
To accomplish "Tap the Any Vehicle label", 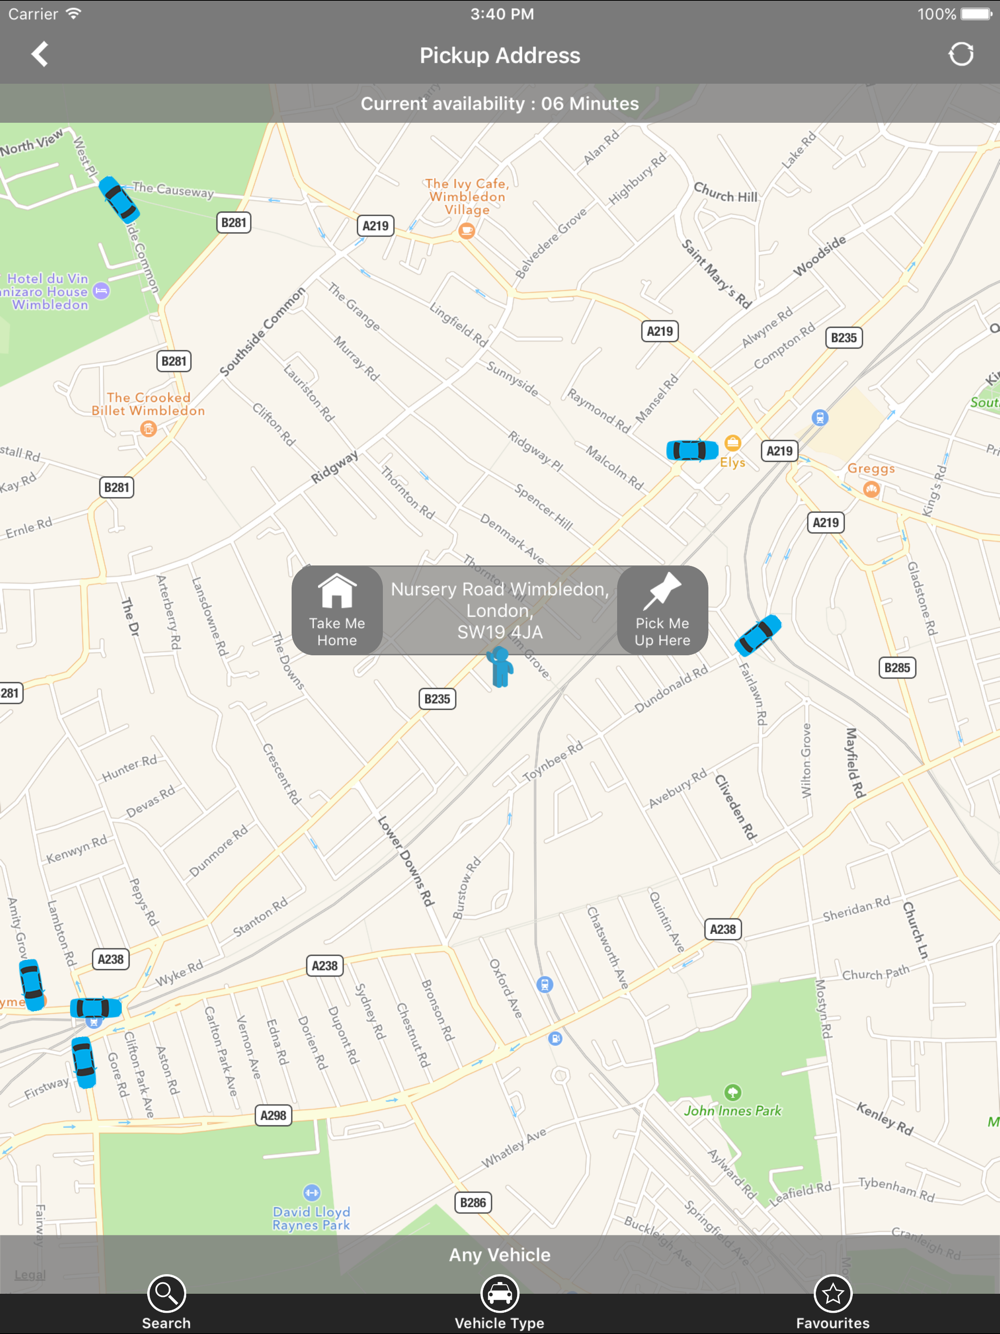I will 500,1255.
